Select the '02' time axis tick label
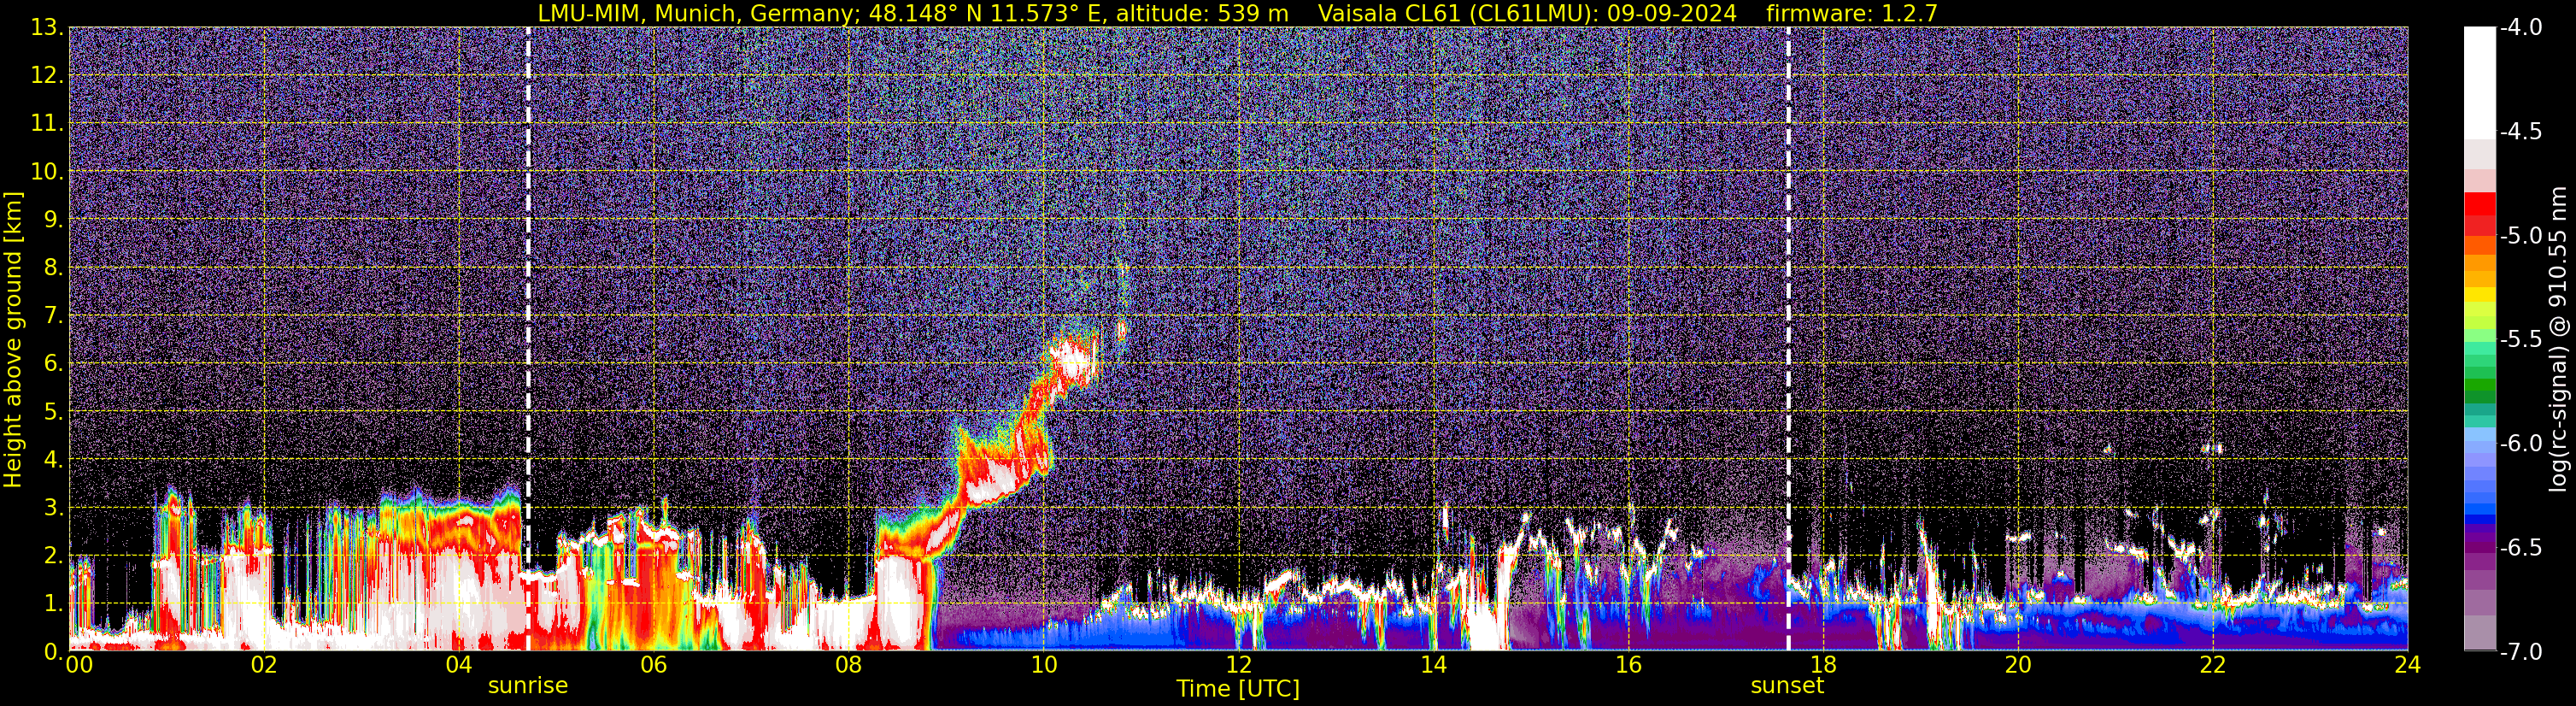 pyautogui.click(x=263, y=665)
